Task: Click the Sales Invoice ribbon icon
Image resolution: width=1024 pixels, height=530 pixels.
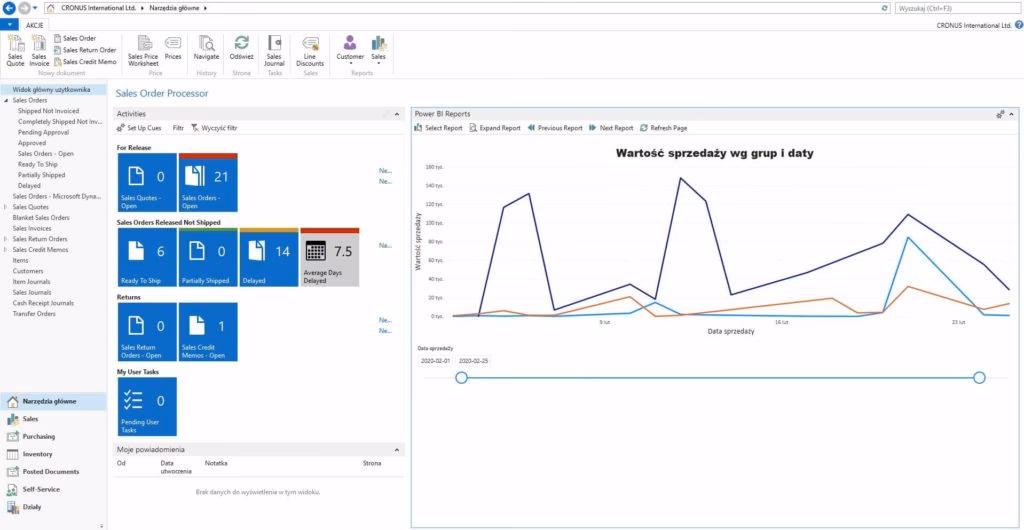Action: (x=39, y=49)
